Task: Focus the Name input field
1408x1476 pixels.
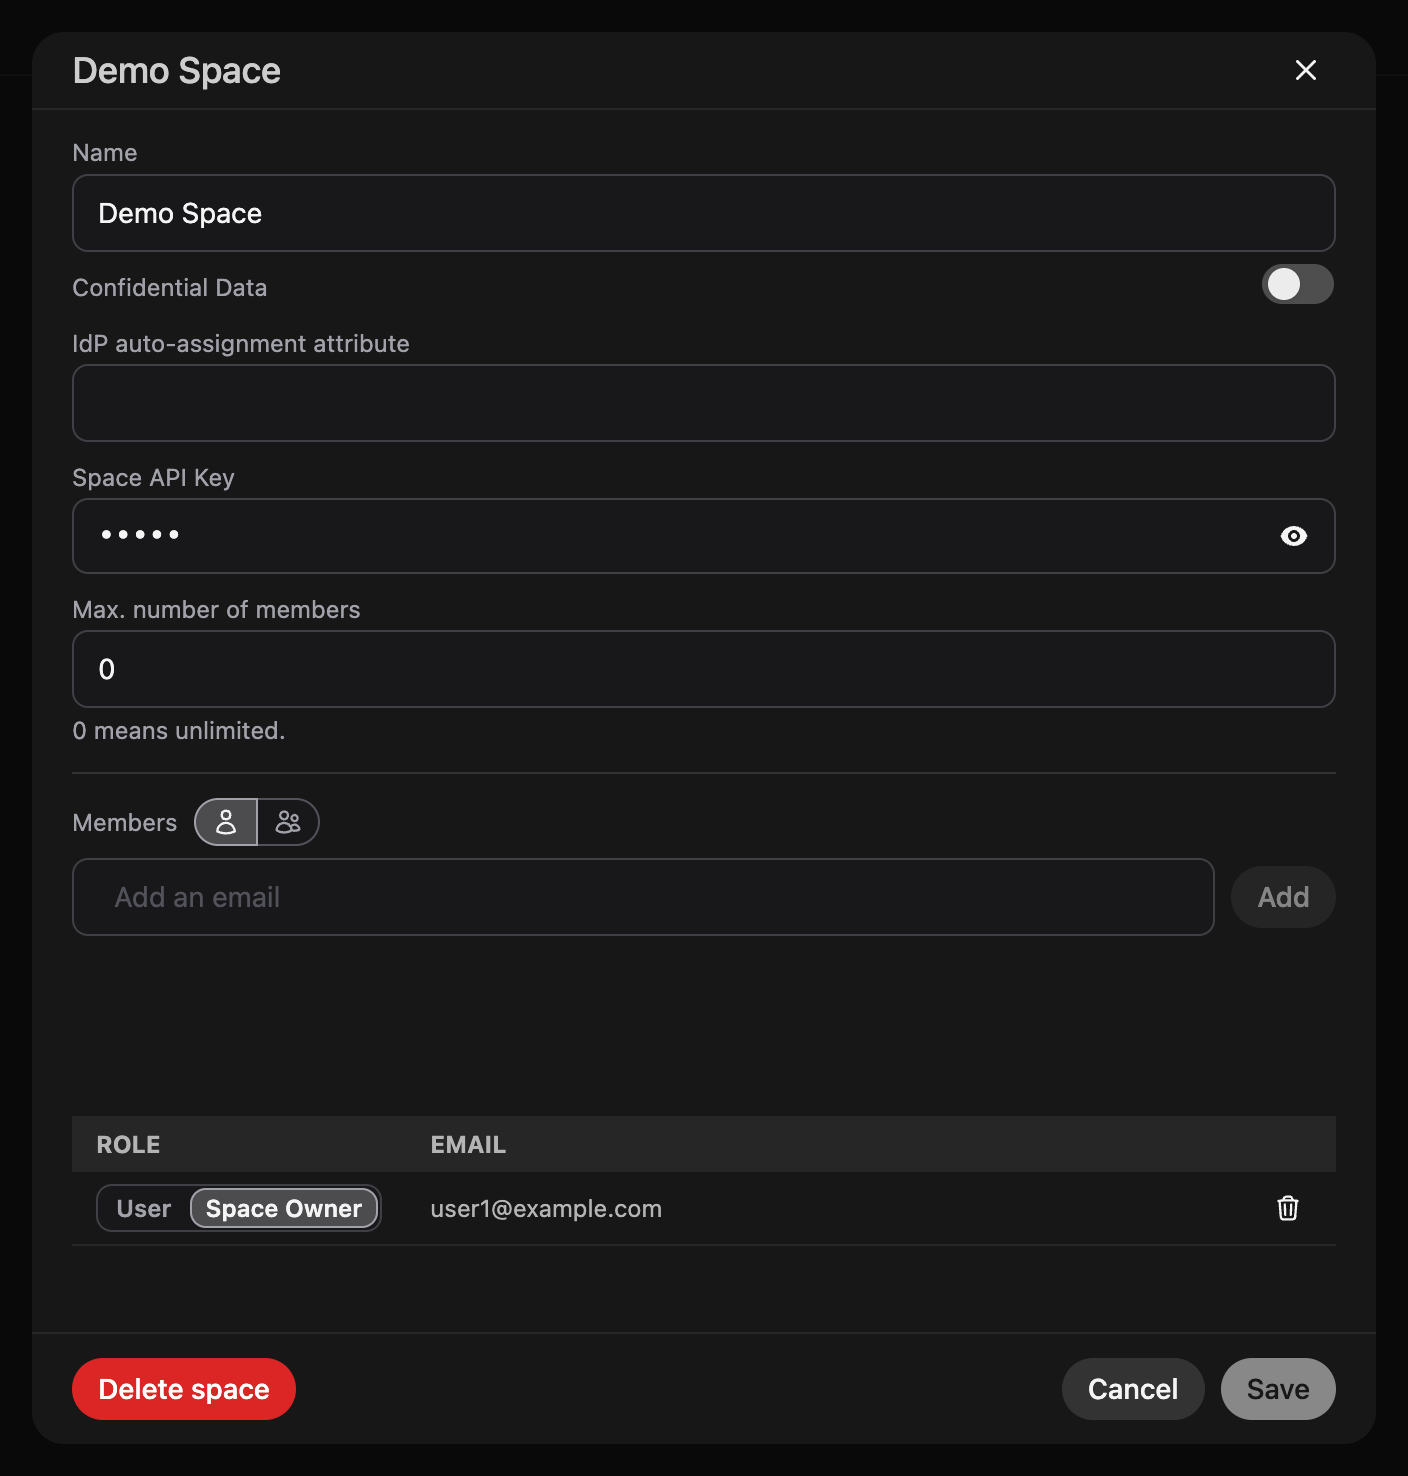Action: pyautogui.click(x=704, y=213)
